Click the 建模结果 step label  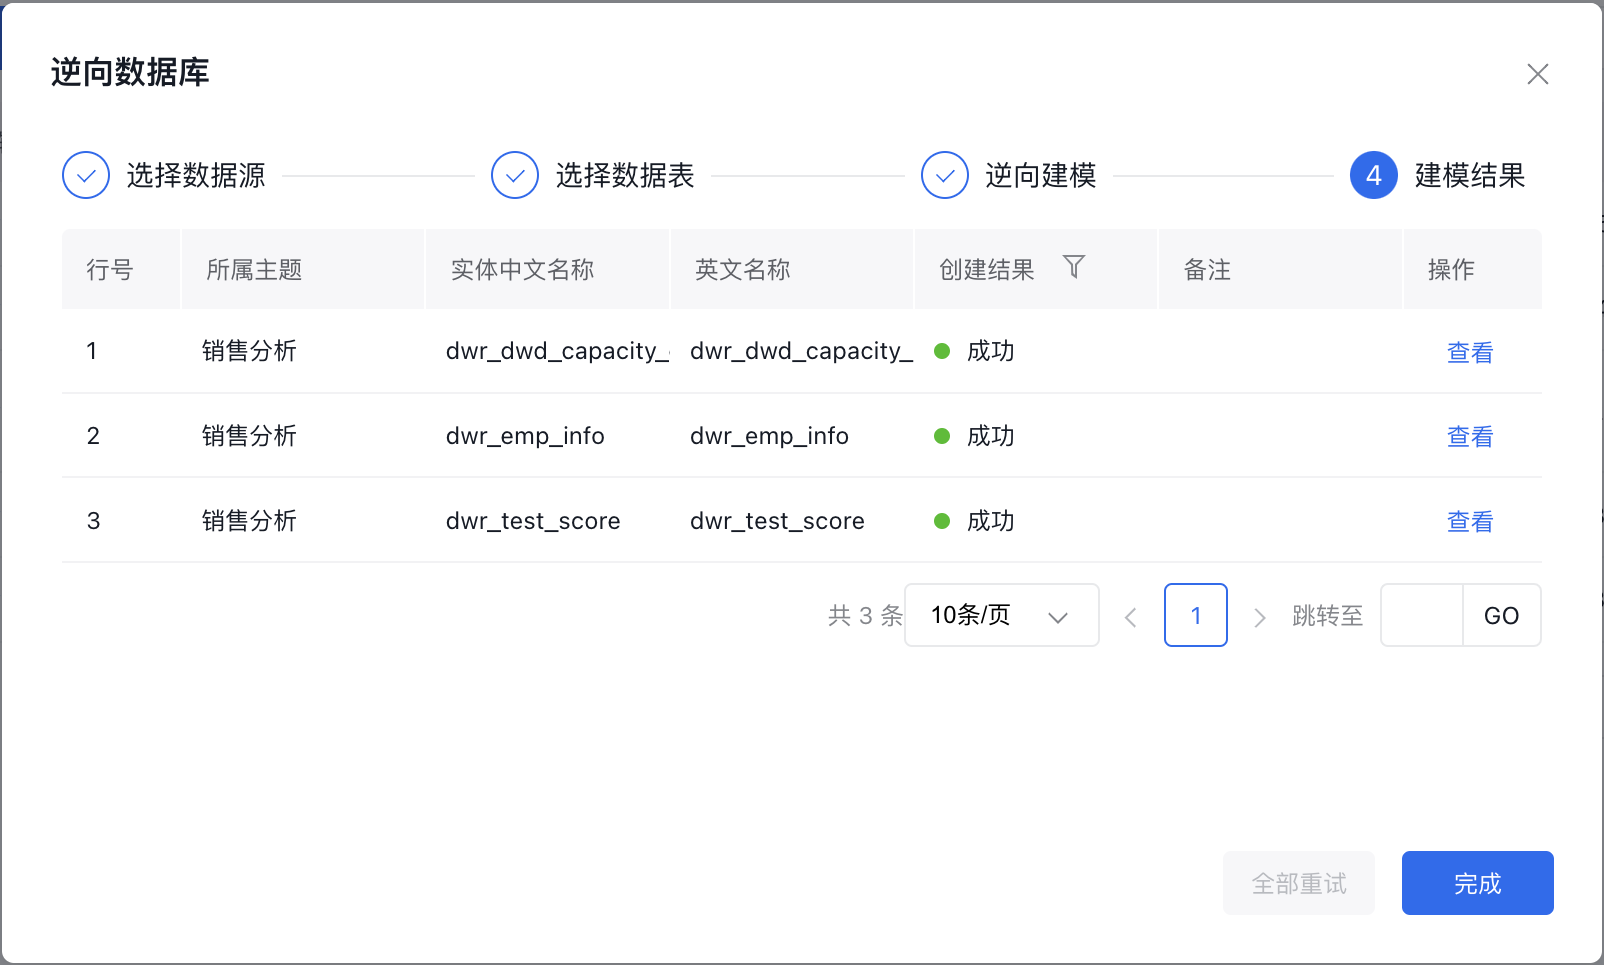1469,176
